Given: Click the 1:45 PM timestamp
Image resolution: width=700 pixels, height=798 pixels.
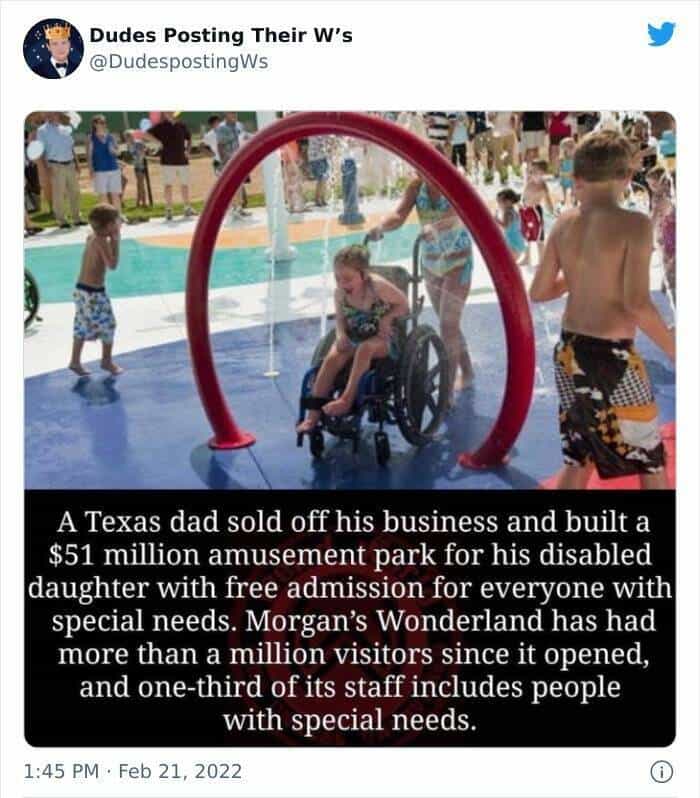Looking at the screenshot, I should [x=61, y=772].
